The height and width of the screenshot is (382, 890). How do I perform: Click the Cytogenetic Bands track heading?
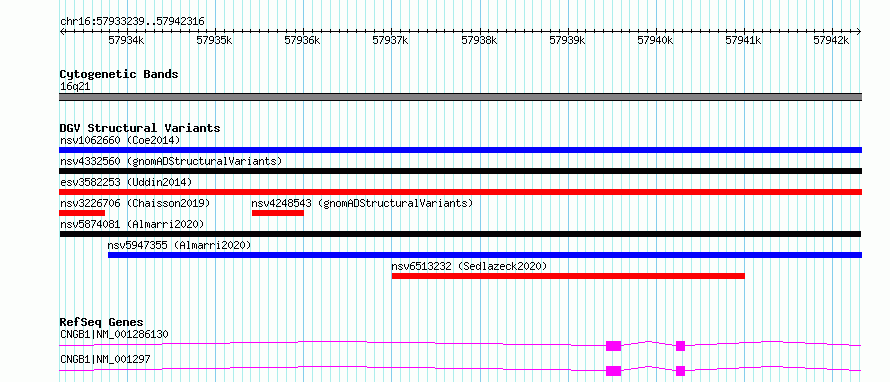coord(119,74)
